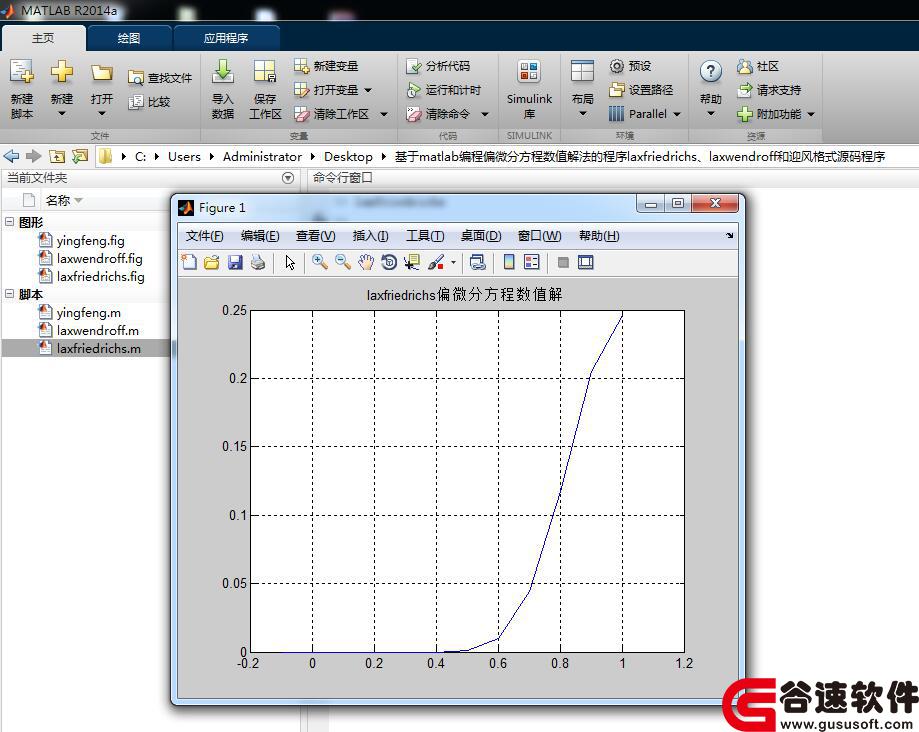
Task: Expand the Parallel dropdown arrow
Action: (677, 114)
